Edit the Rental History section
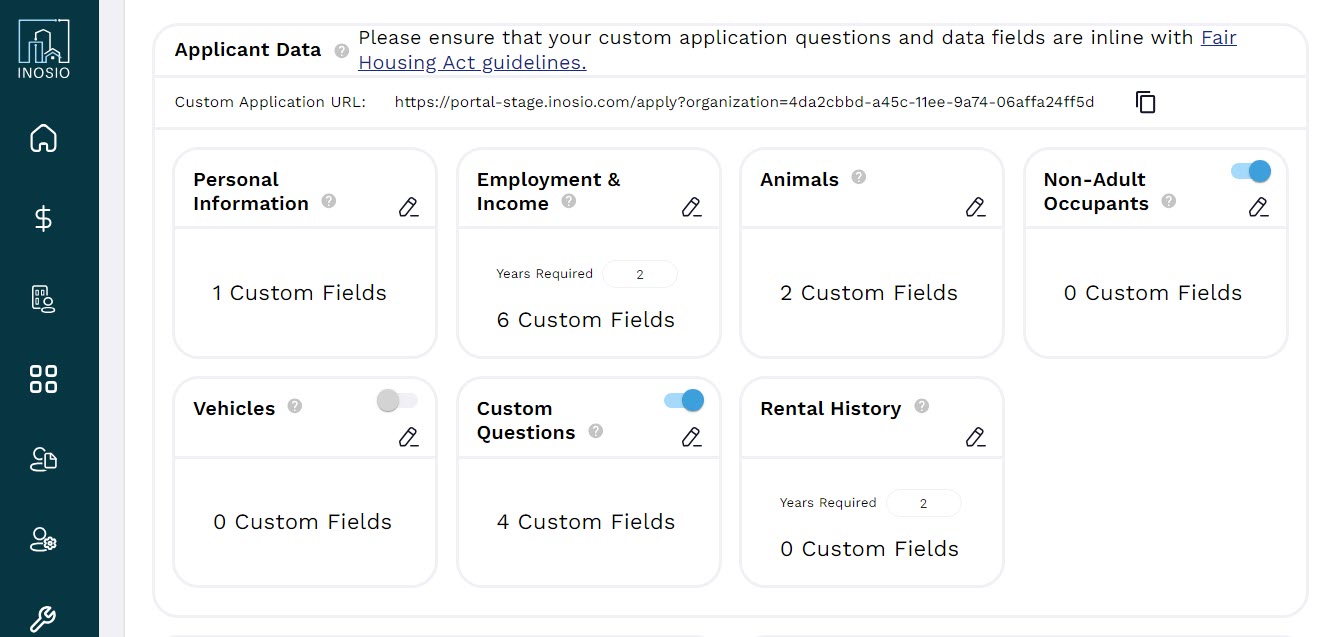The width and height of the screenshot is (1336, 637). 975,436
